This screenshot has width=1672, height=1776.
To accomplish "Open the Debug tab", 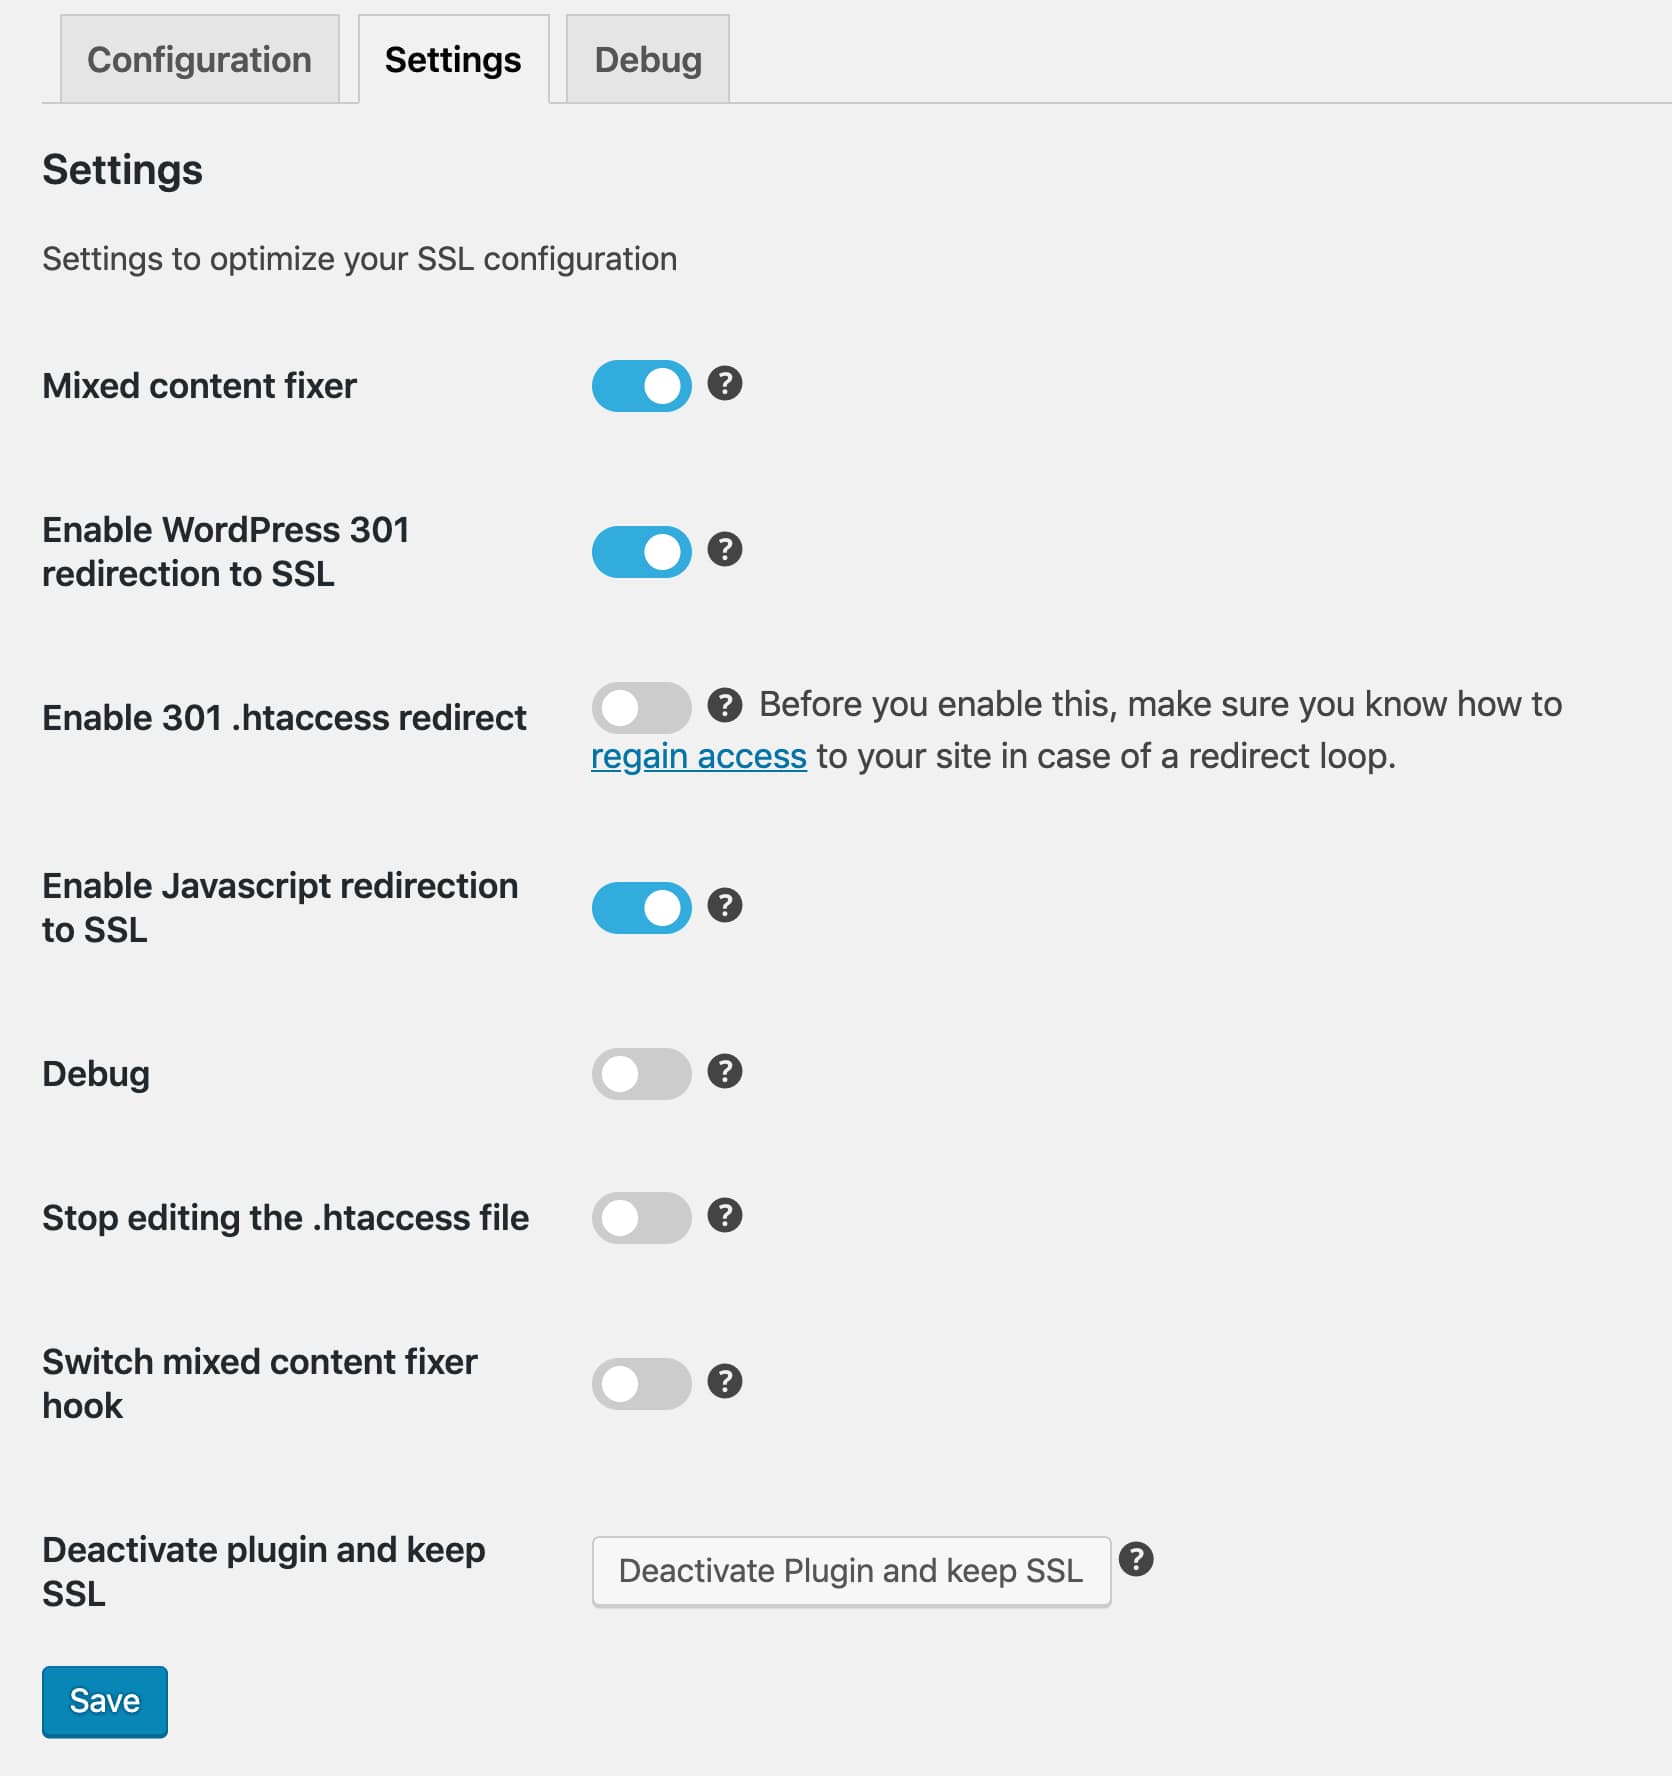I will [x=647, y=59].
